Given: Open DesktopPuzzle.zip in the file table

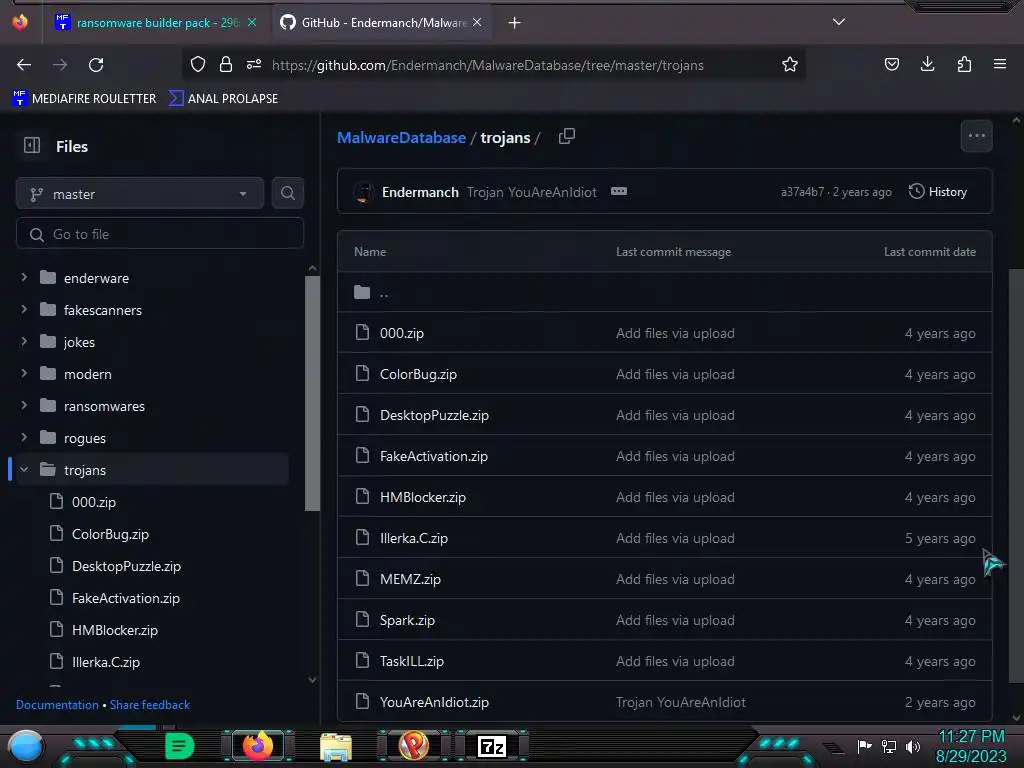Looking at the screenshot, I should [434, 415].
